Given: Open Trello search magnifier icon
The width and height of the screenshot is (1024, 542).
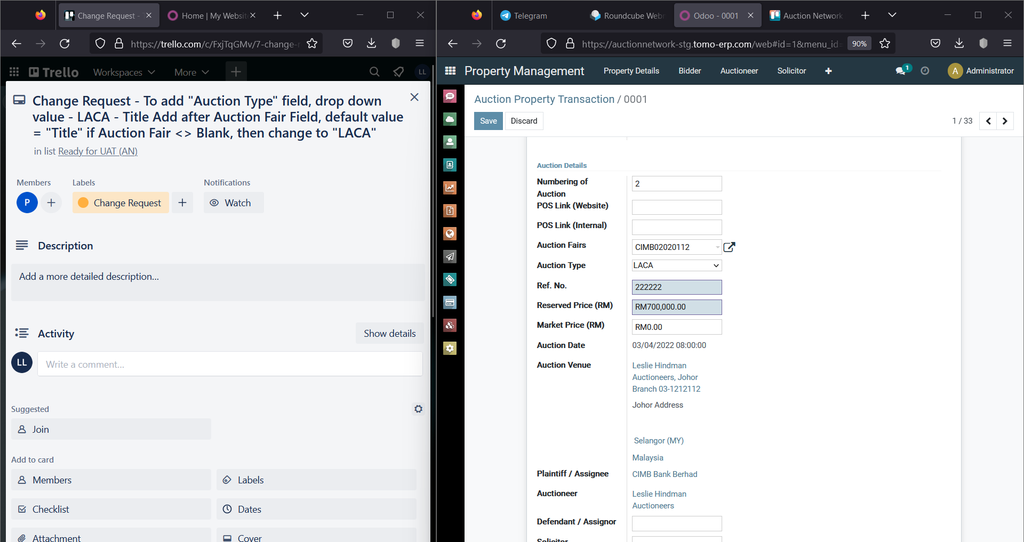Looking at the screenshot, I should point(374,72).
